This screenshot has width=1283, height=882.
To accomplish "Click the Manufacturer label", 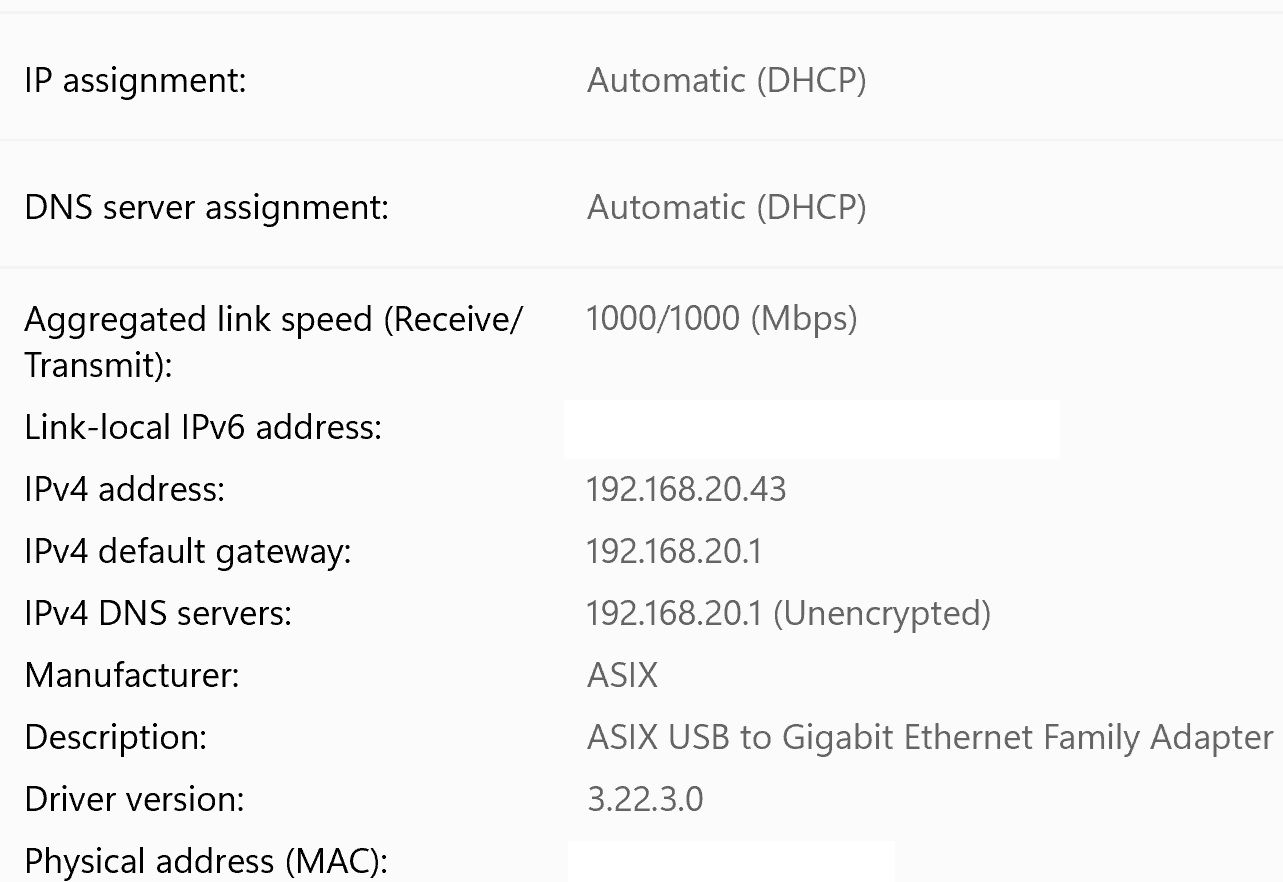I will 132,676.
